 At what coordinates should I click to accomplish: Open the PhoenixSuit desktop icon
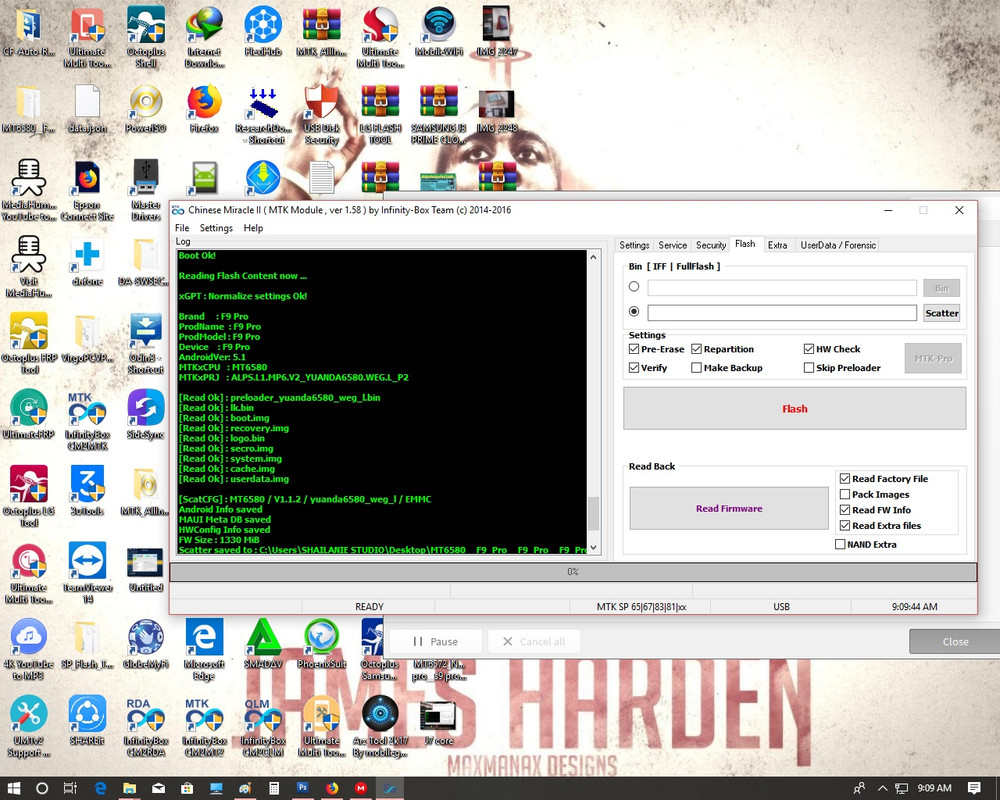point(321,644)
